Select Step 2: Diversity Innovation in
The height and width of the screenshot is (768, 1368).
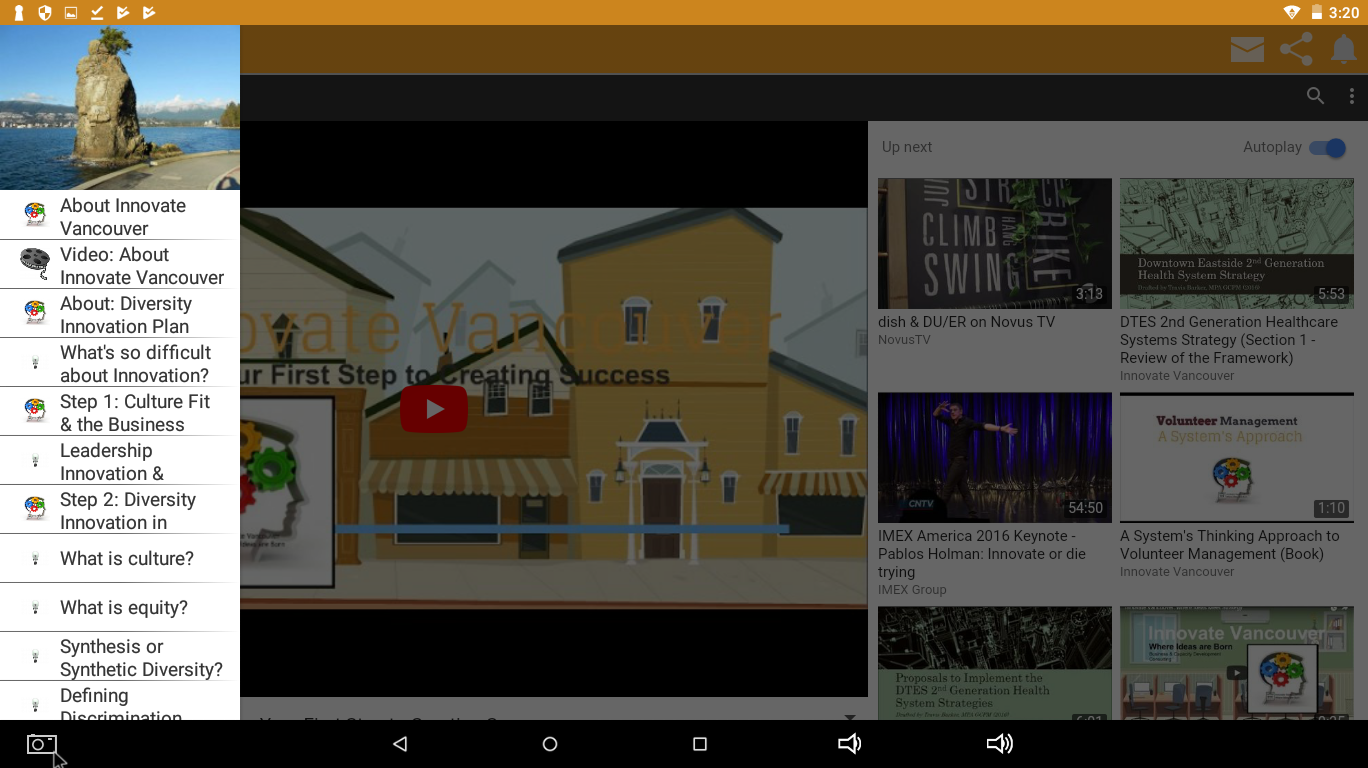pyautogui.click(x=120, y=510)
